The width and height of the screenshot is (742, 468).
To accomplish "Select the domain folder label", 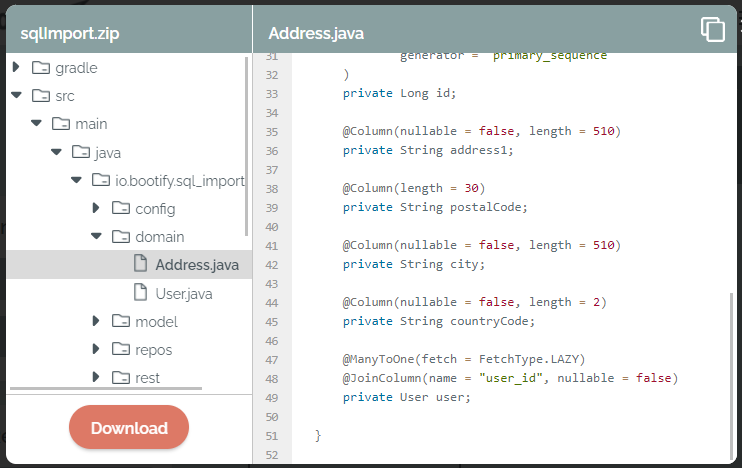I will (x=160, y=237).
